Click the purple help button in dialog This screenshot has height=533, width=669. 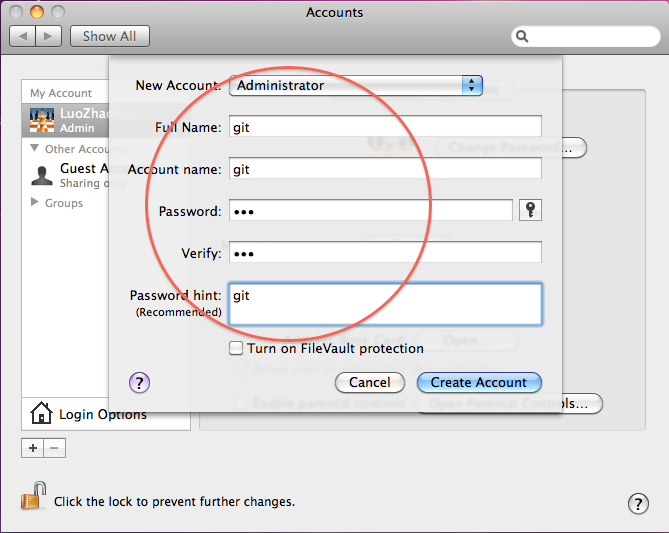139,381
